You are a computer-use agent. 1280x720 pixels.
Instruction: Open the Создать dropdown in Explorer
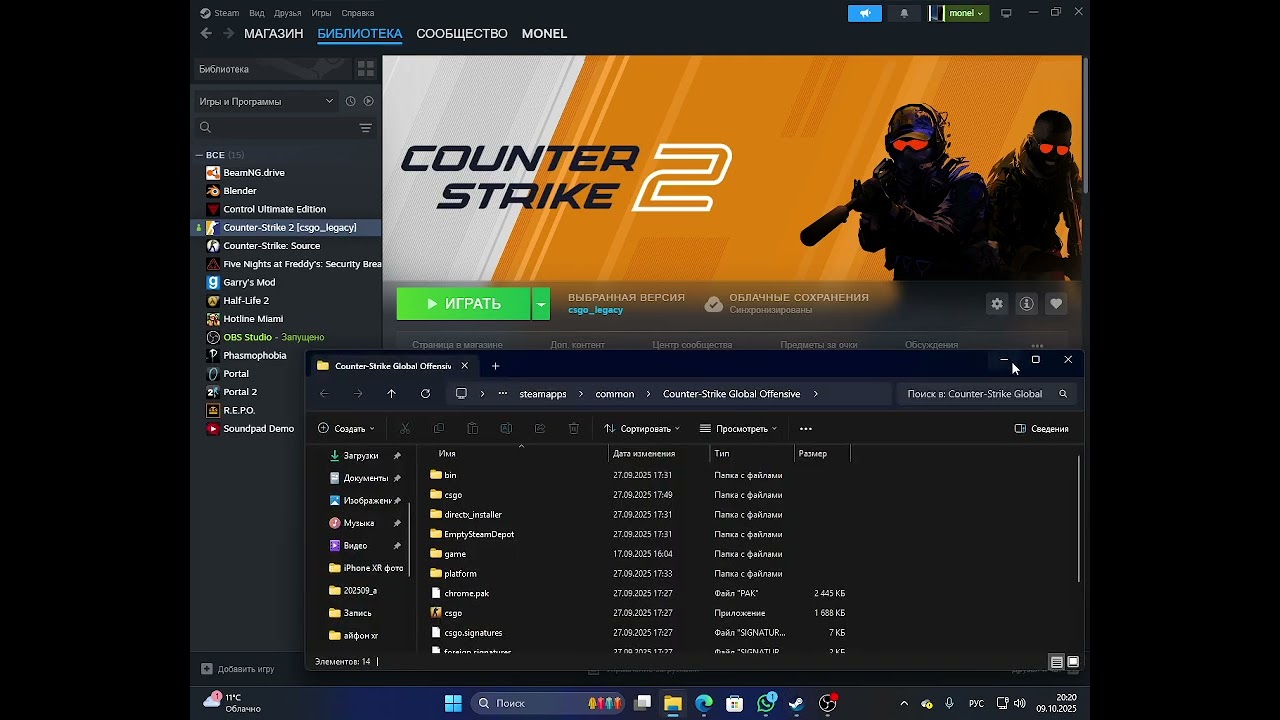click(346, 429)
